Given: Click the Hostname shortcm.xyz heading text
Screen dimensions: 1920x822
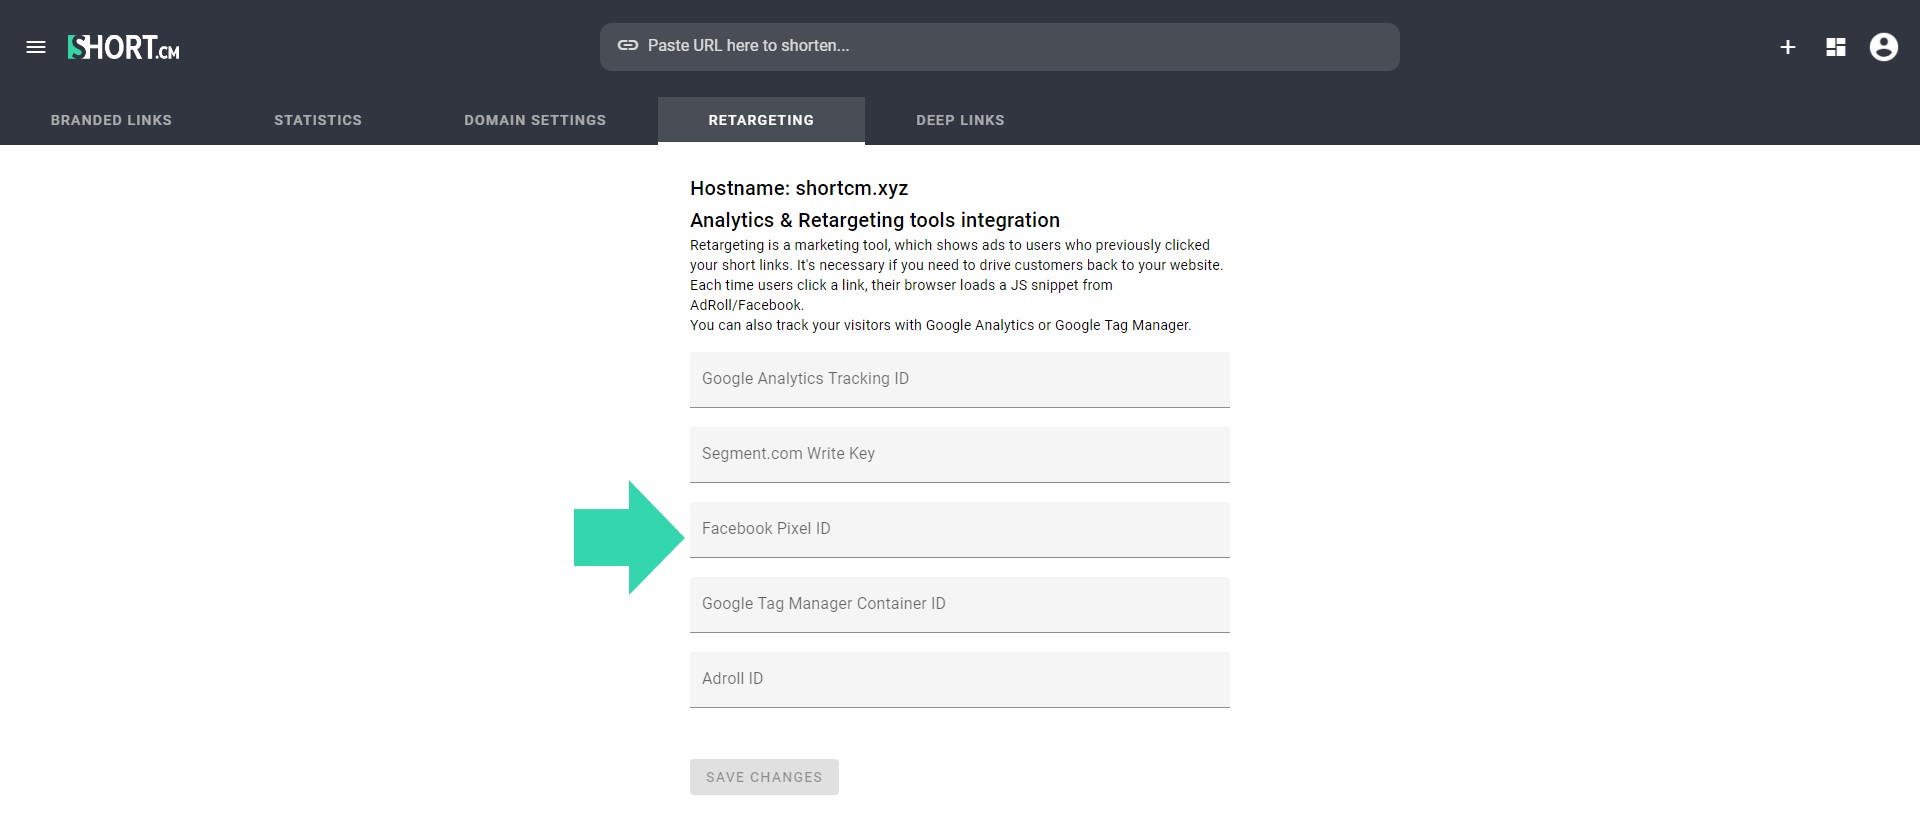Looking at the screenshot, I should pos(798,188).
